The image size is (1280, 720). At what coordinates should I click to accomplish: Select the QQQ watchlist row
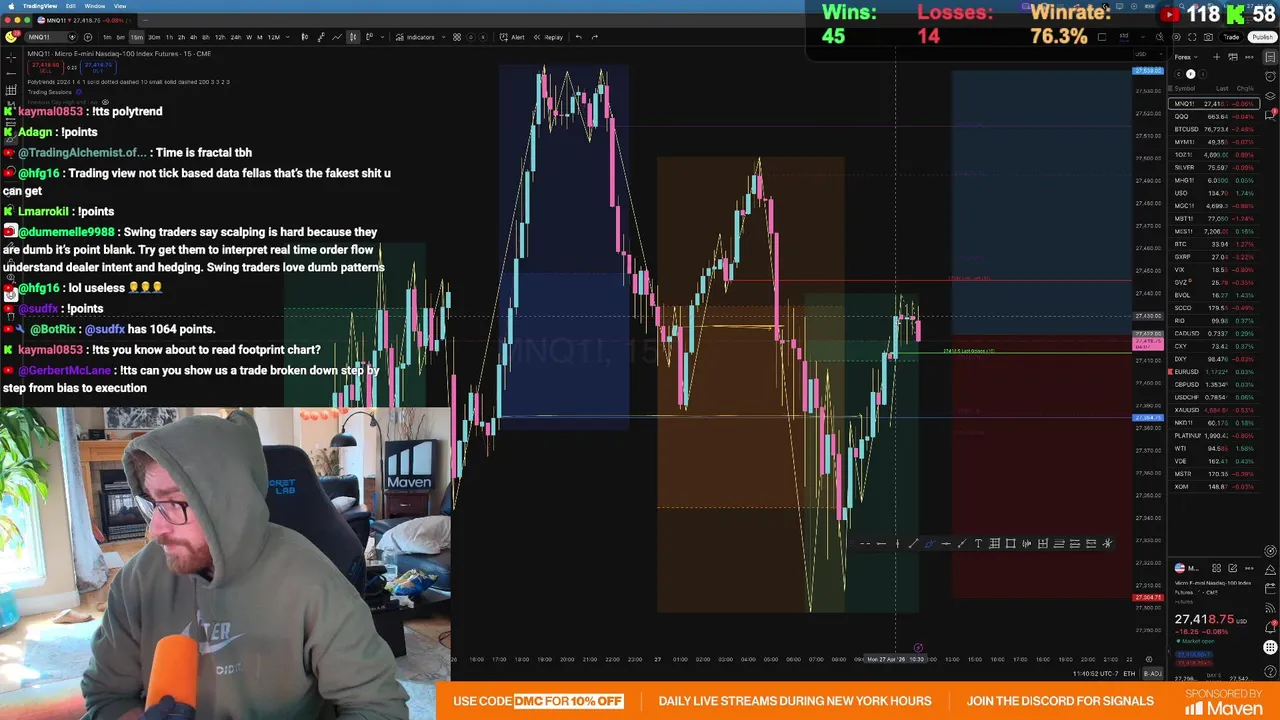[1214, 116]
